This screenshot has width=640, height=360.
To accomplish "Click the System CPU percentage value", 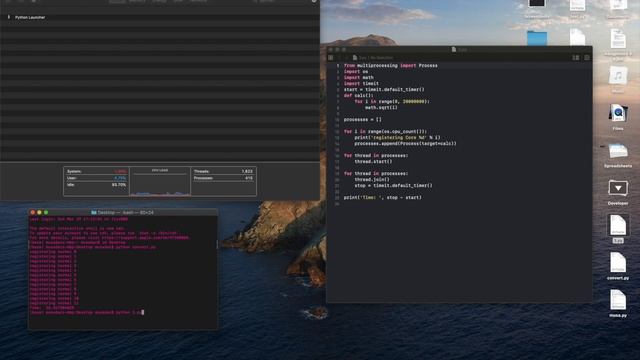I will click(120, 171).
